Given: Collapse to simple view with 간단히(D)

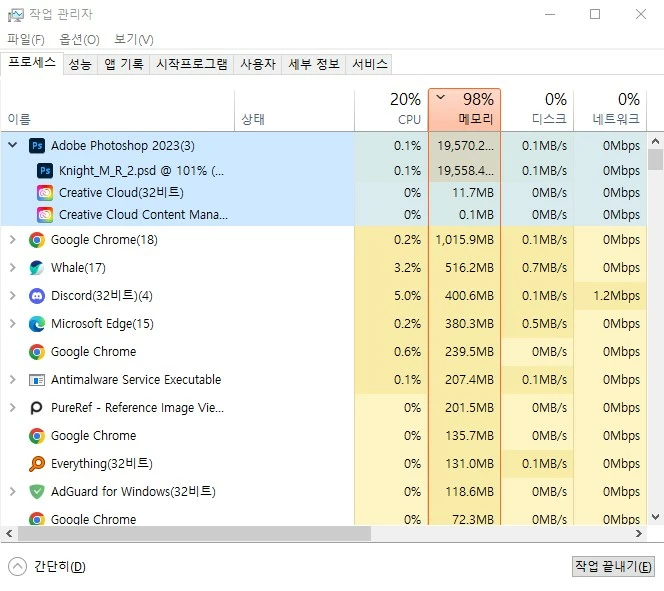Looking at the screenshot, I should (47, 566).
